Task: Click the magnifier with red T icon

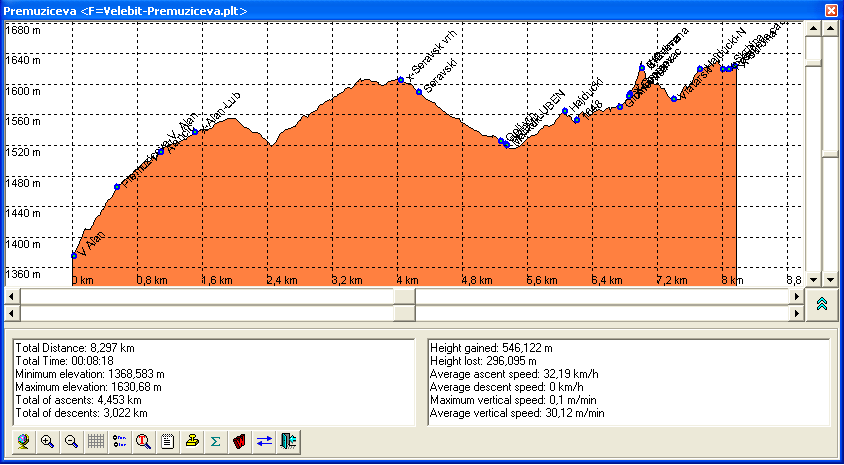Action: click(x=144, y=441)
